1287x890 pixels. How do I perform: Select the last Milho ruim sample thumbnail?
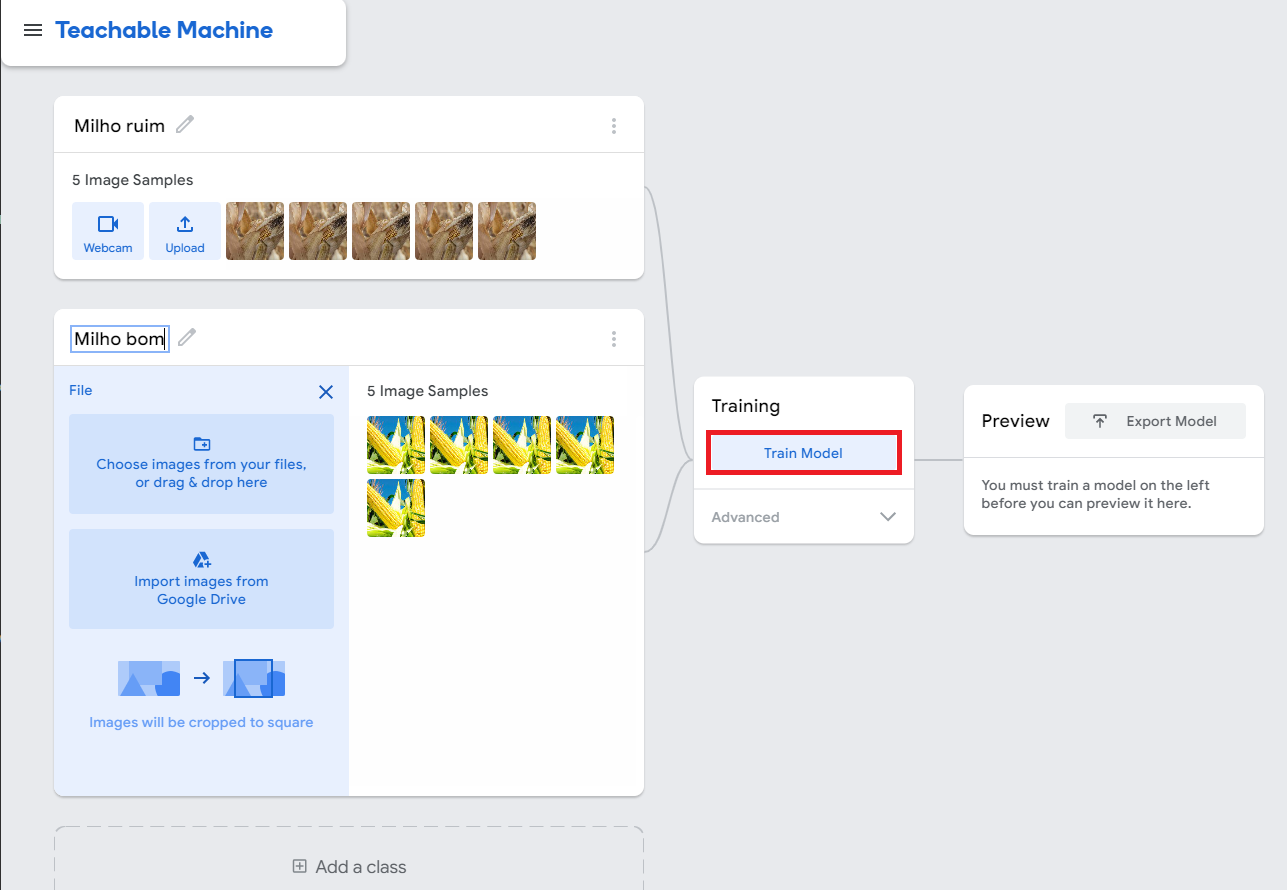[507, 231]
